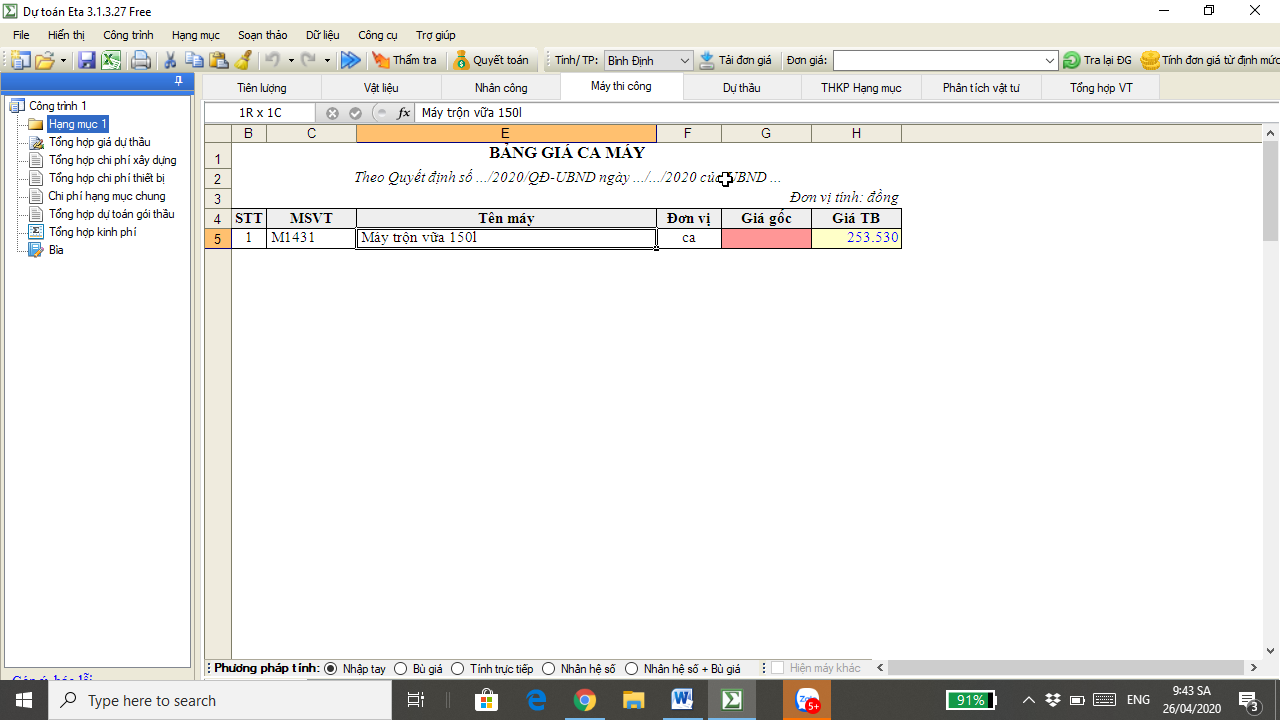The width and height of the screenshot is (1280, 720).
Task: Open a file with the folder icon
Action: tap(45, 60)
